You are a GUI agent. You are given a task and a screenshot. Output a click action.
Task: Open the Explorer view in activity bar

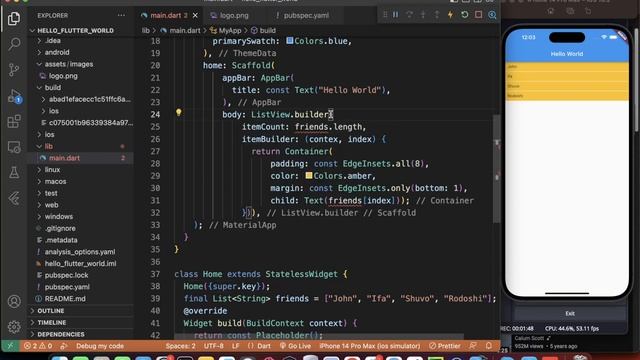(x=14, y=18)
